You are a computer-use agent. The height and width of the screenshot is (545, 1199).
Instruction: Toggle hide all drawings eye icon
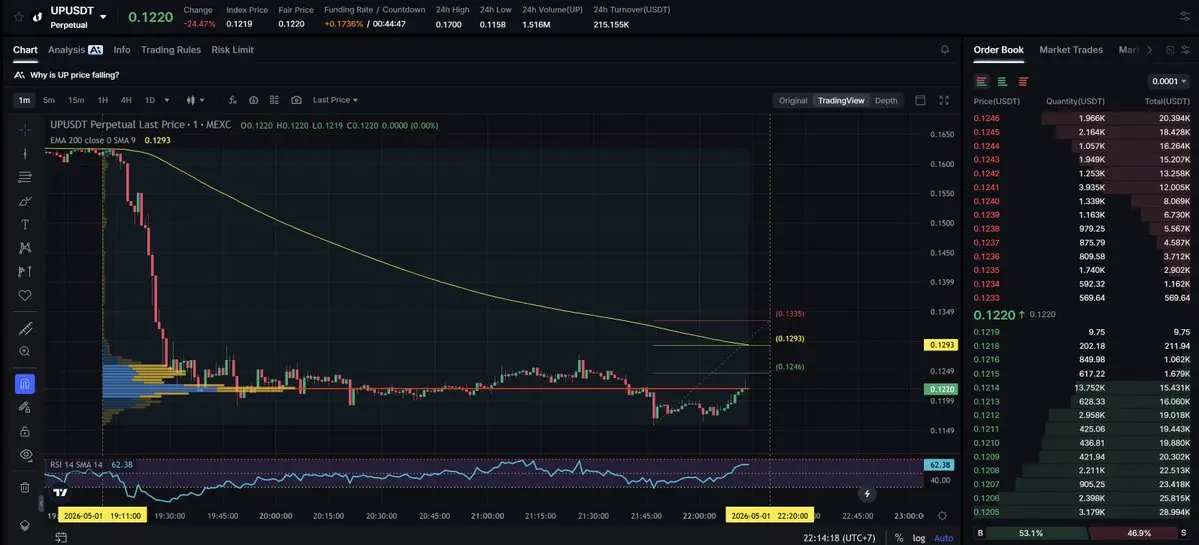click(x=24, y=455)
